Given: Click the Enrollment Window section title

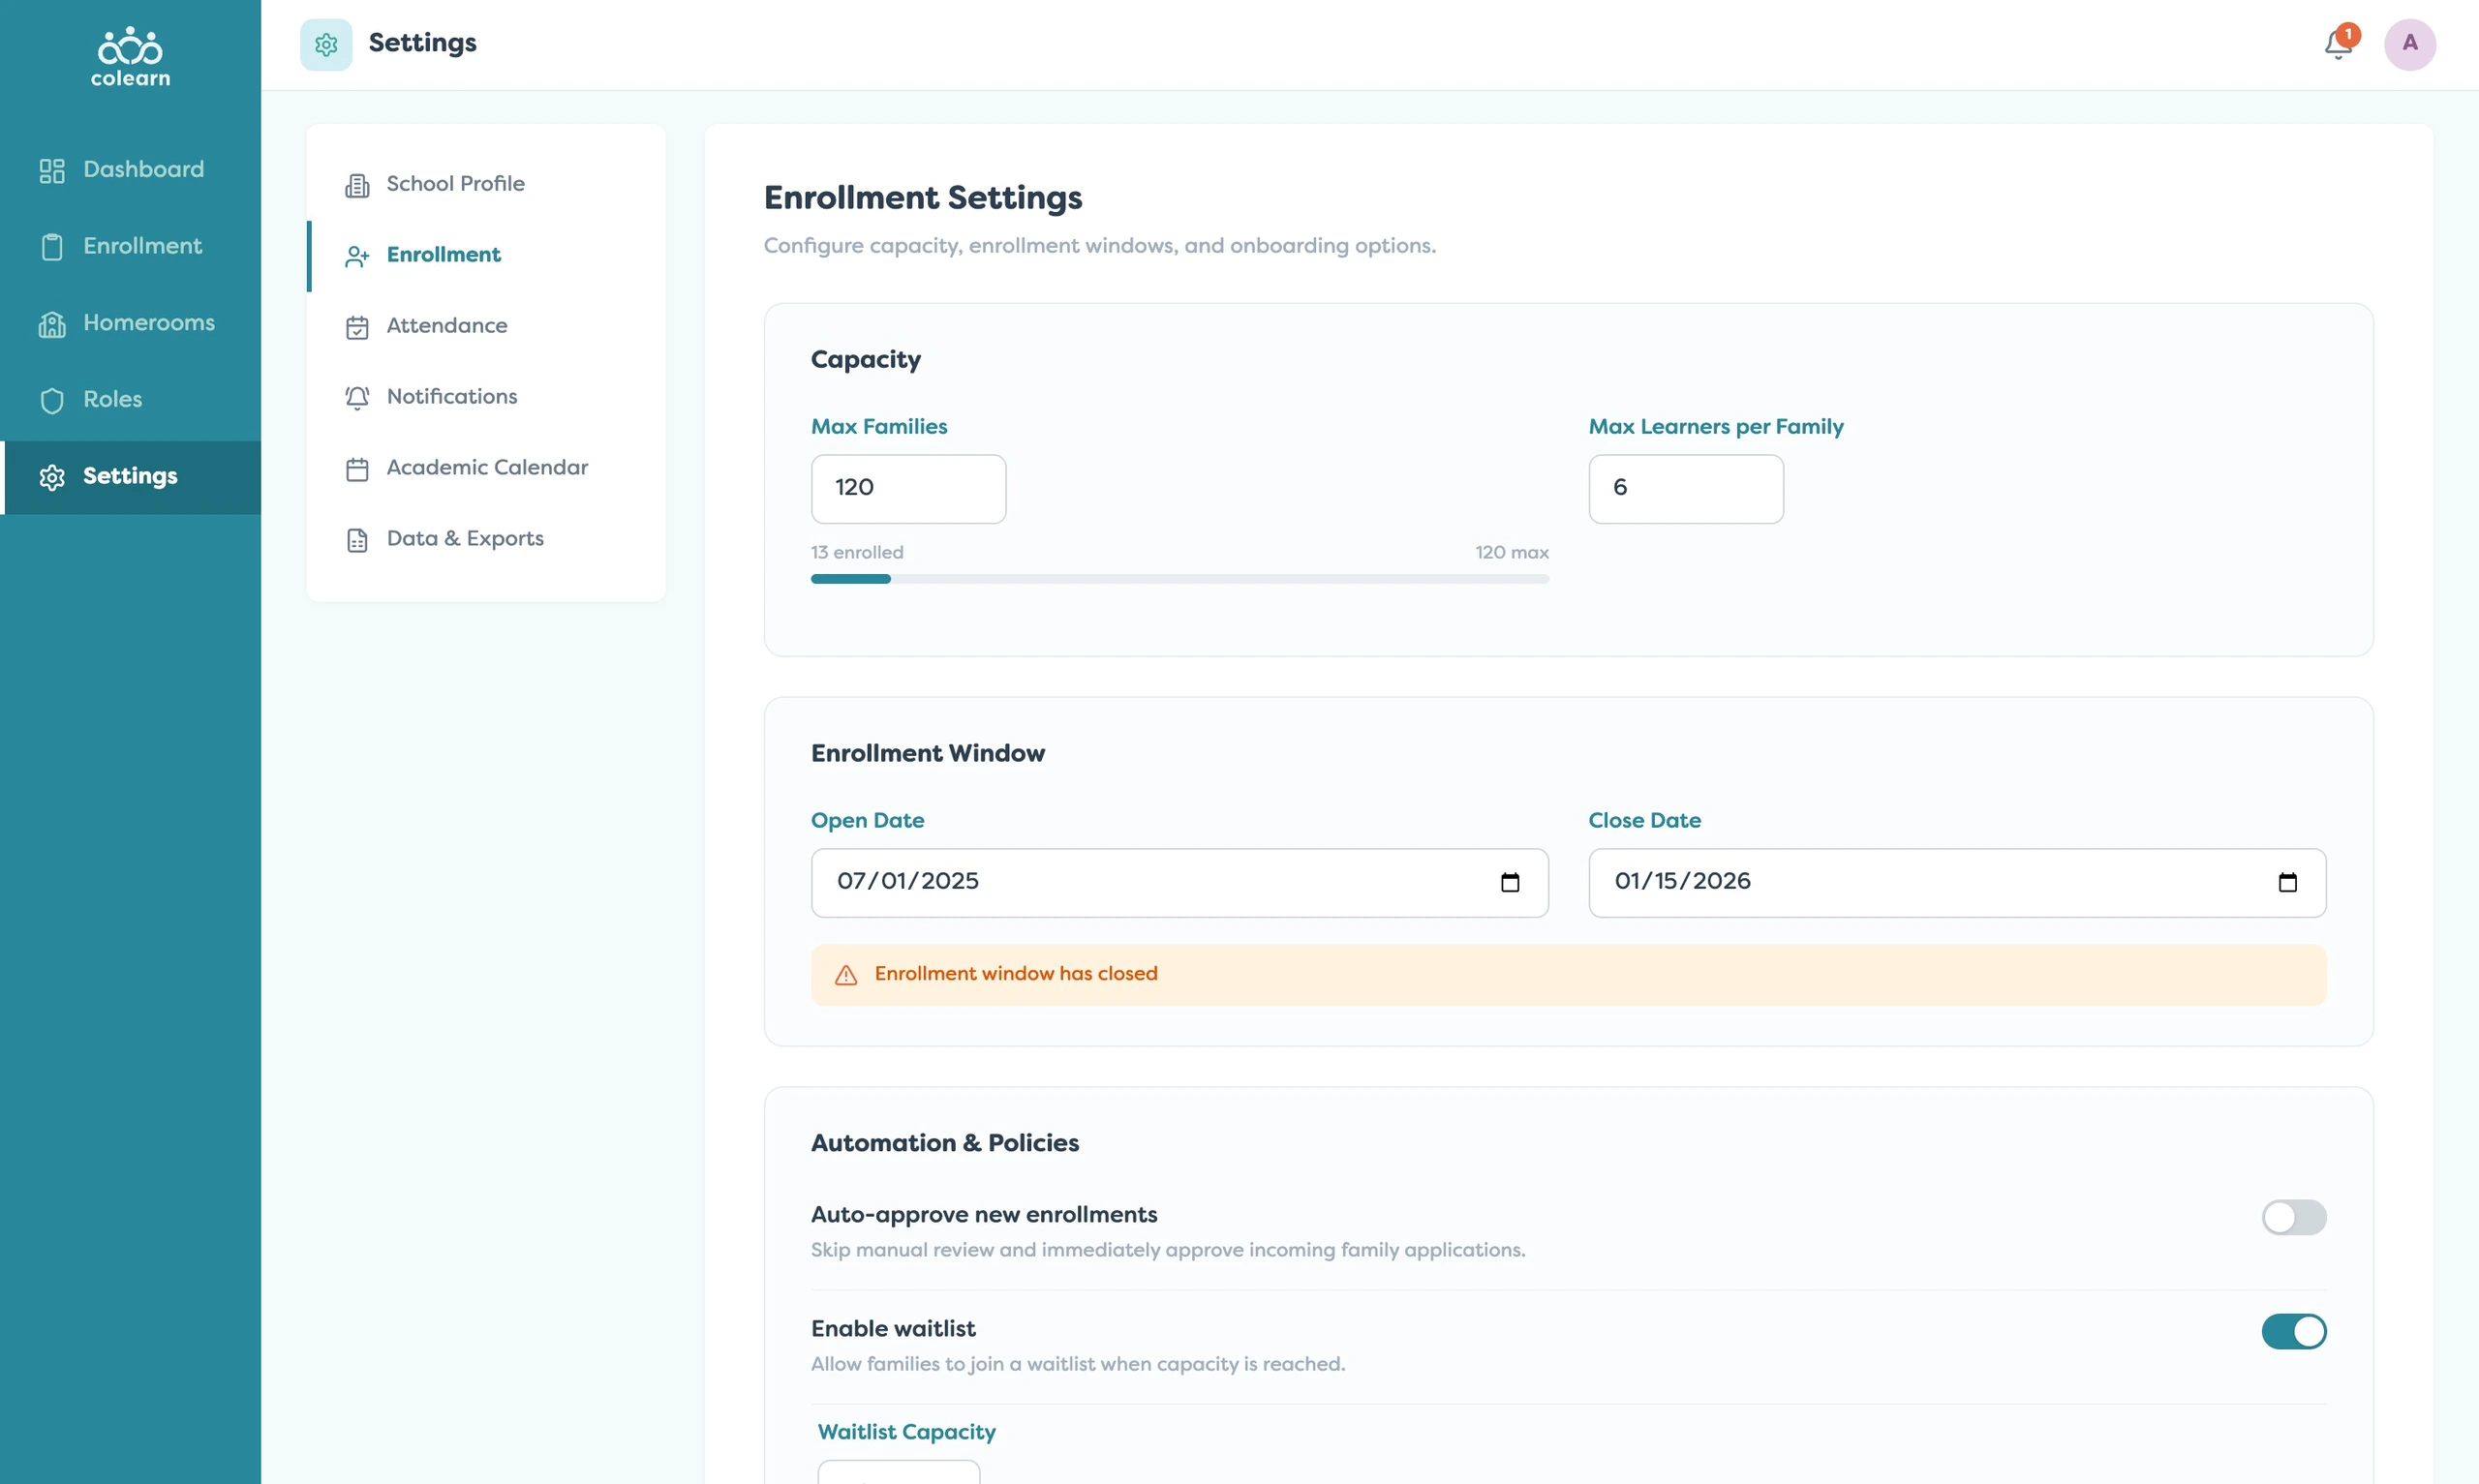Looking at the screenshot, I should 927,753.
